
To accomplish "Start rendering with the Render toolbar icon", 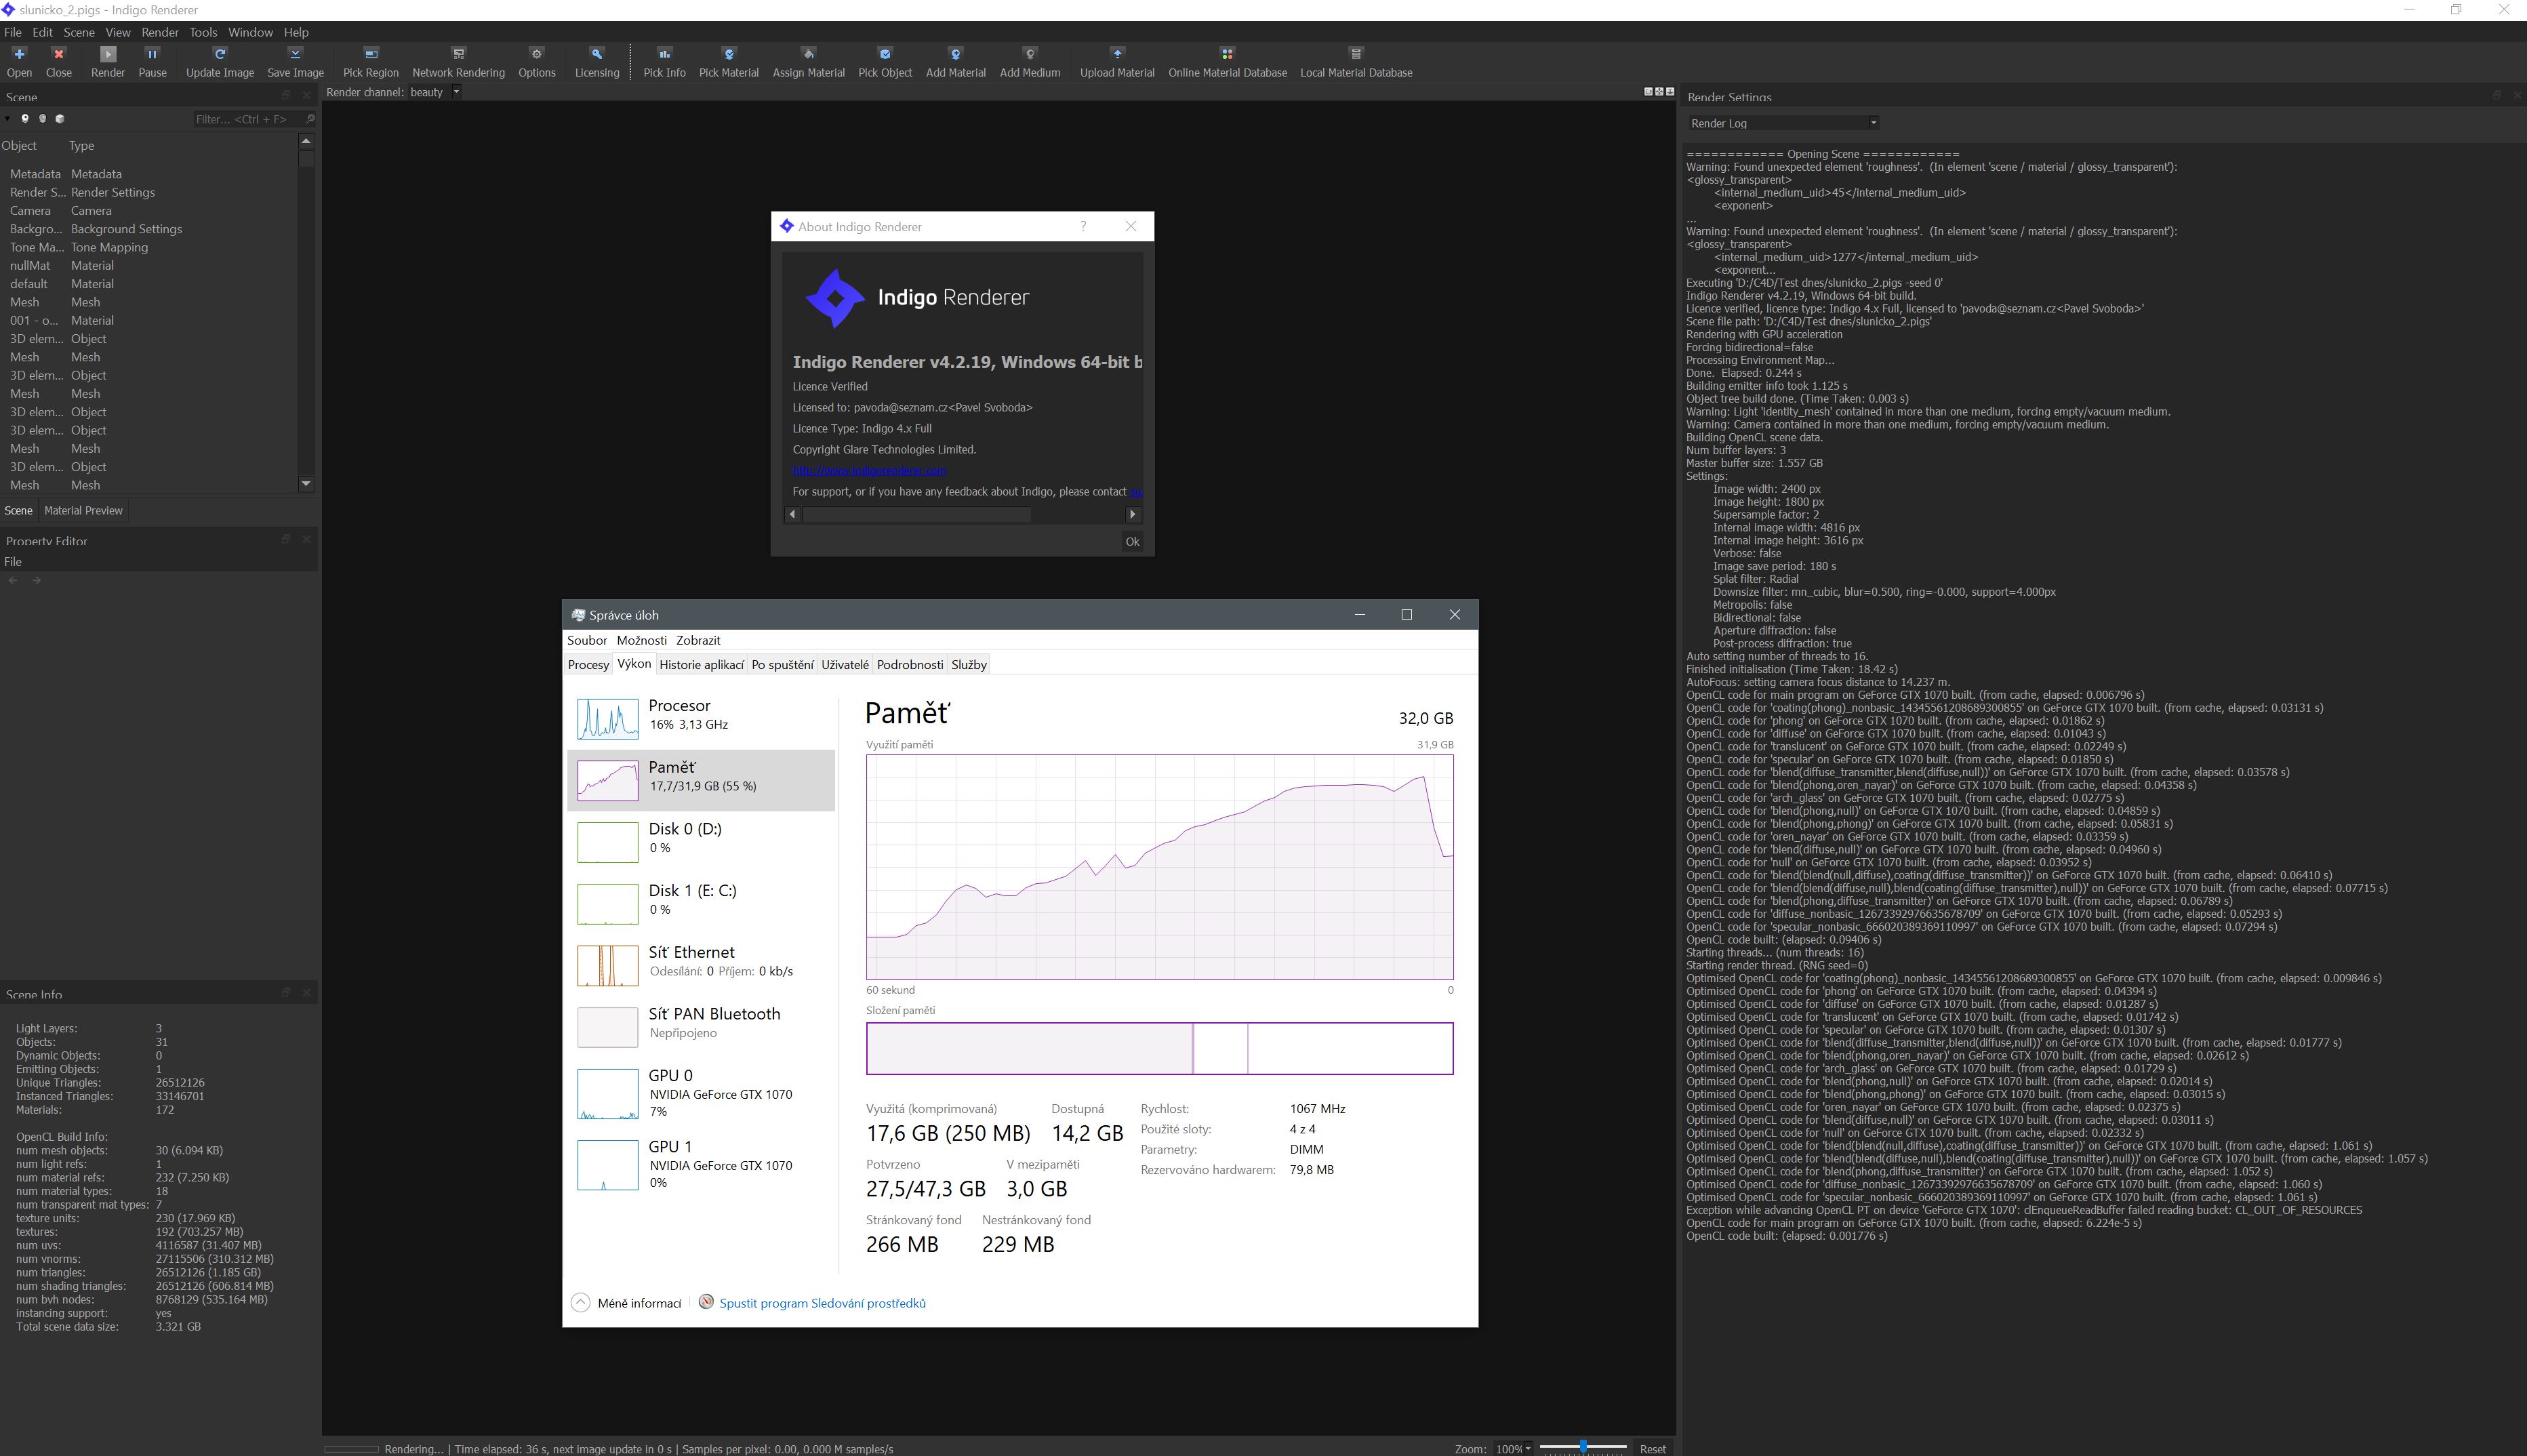I will (108, 61).
